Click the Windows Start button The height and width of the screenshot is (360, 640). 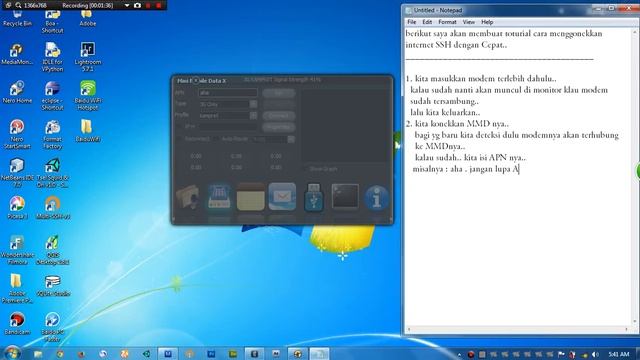pyautogui.click(x=11, y=353)
